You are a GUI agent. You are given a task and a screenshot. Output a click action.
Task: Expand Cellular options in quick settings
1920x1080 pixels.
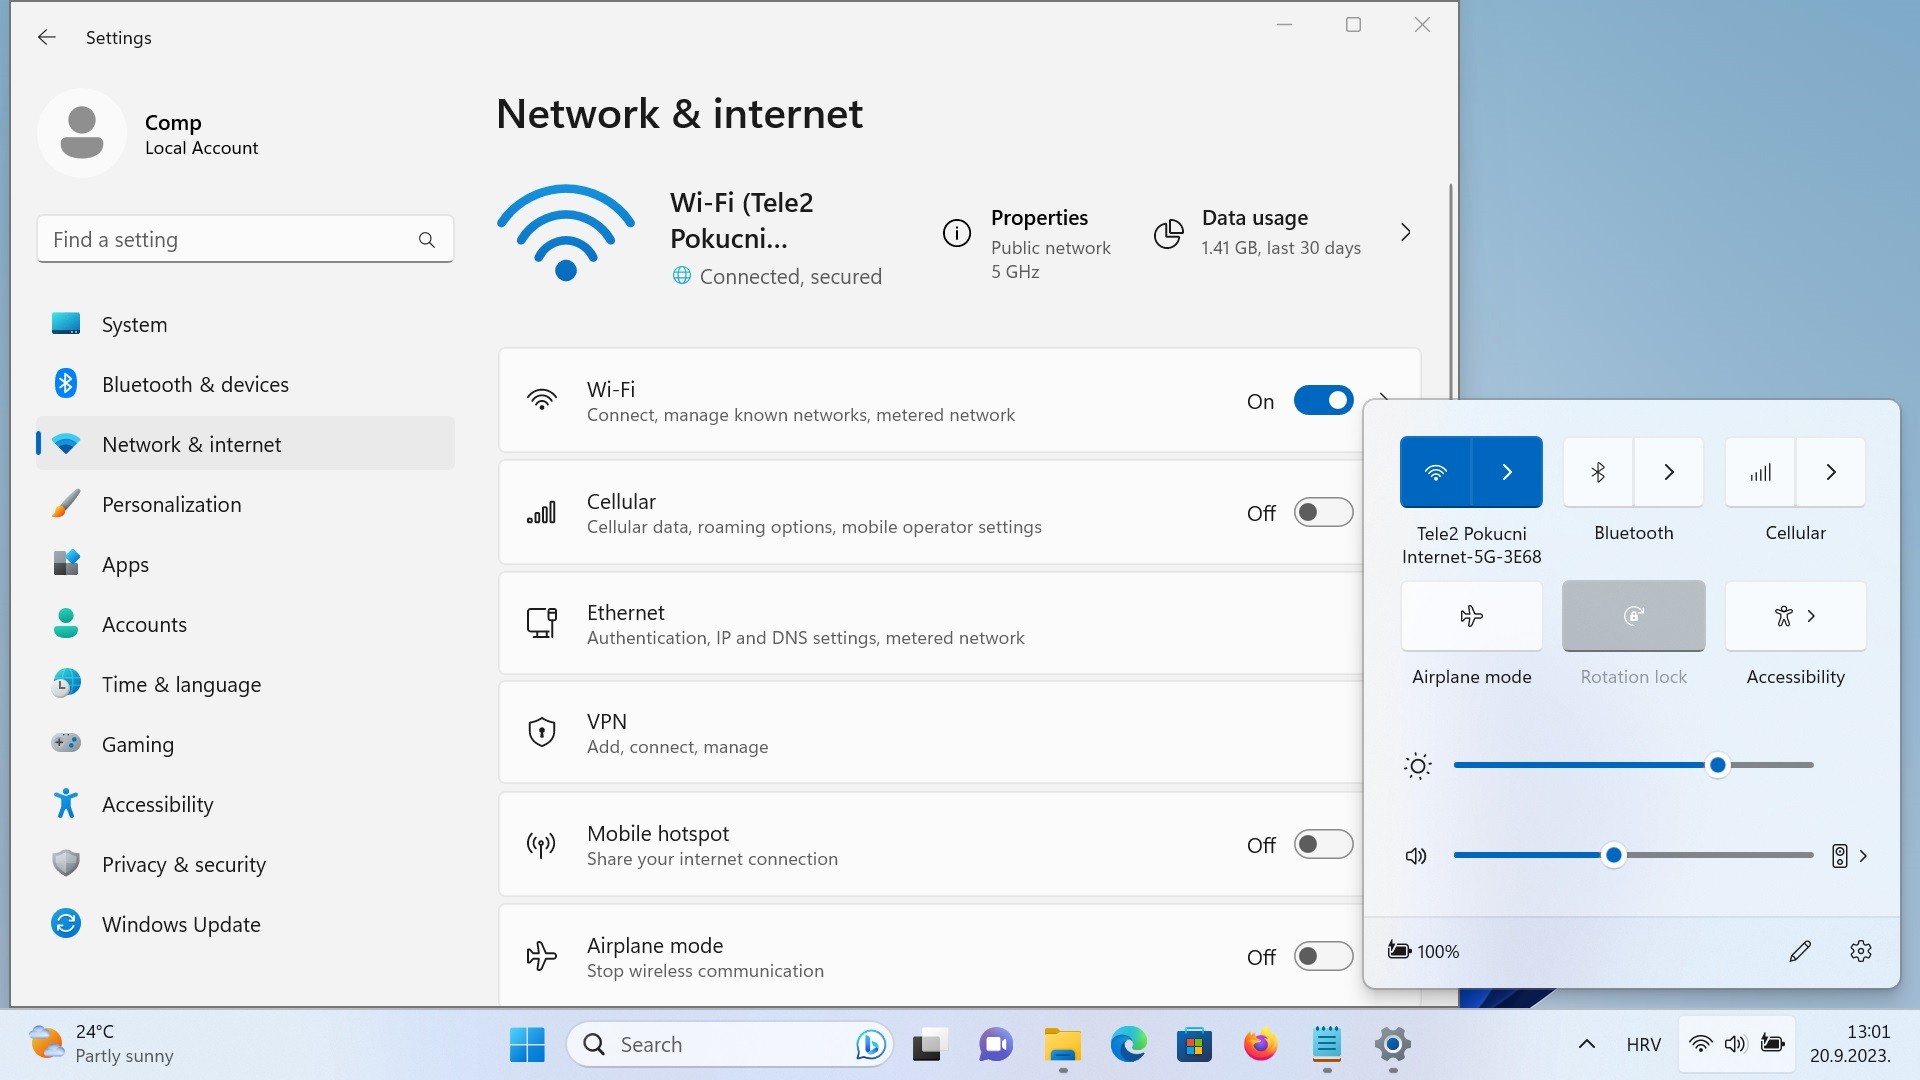pos(1831,472)
